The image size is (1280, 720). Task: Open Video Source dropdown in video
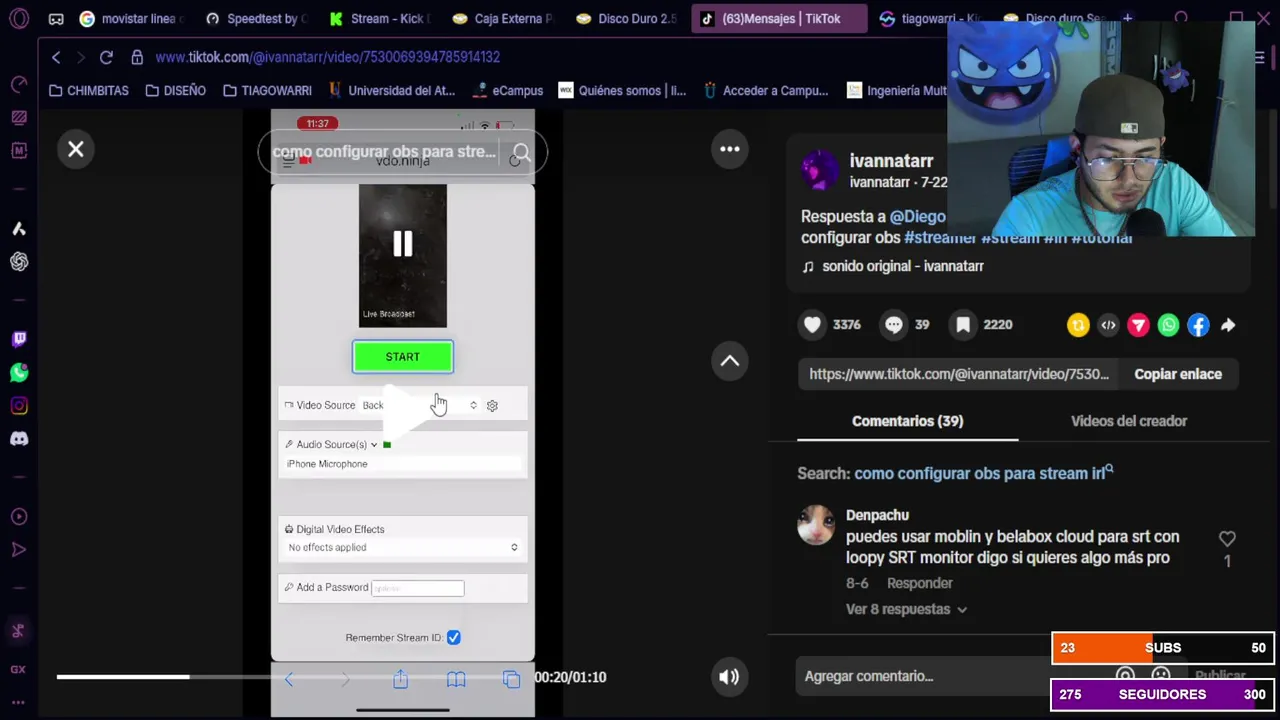pos(419,405)
